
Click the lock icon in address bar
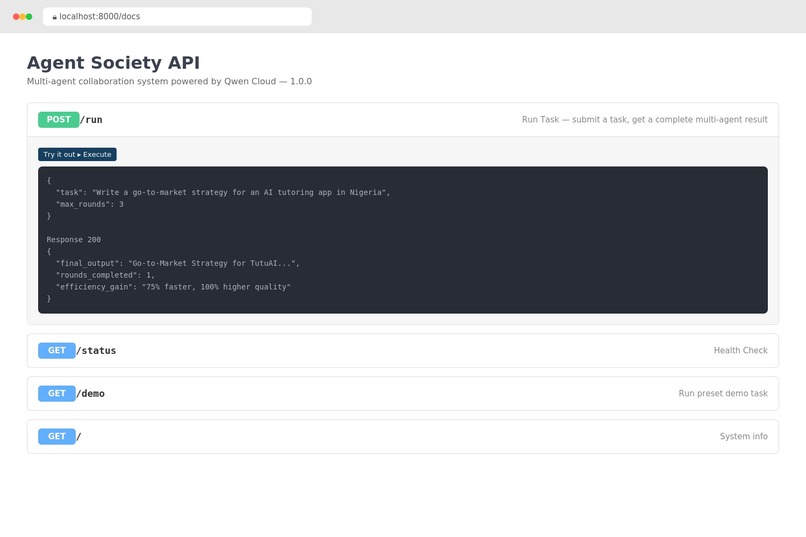point(54,17)
